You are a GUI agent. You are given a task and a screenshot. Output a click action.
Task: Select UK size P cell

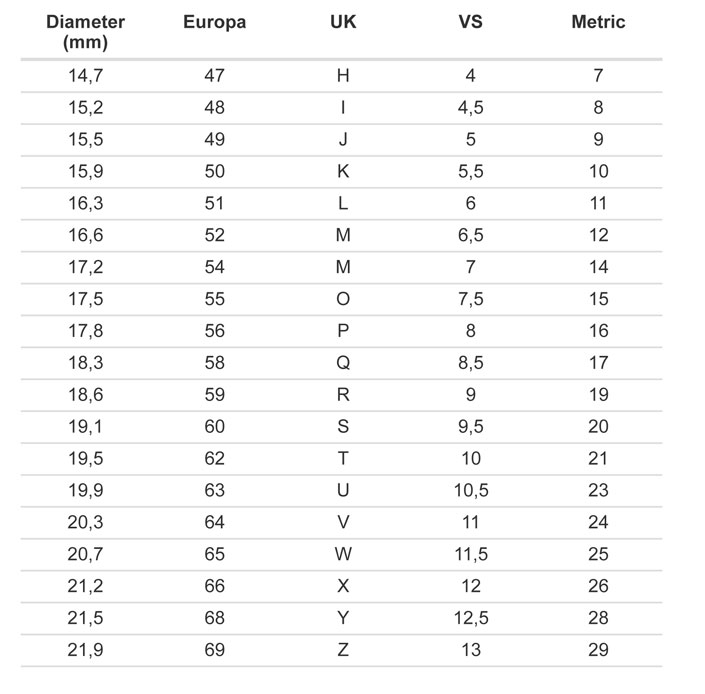[x=343, y=331]
